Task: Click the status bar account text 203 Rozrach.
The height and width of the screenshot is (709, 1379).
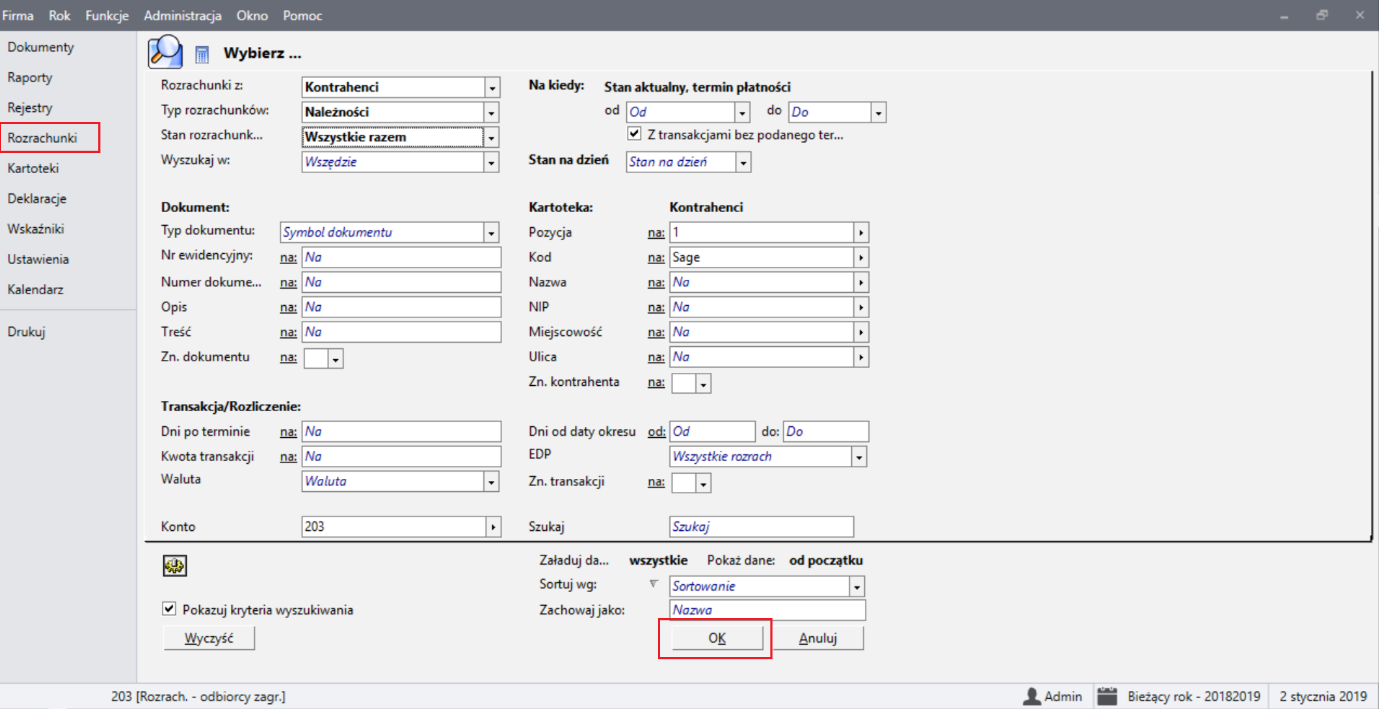Action: pyautogui.click(x=199, y=696)
